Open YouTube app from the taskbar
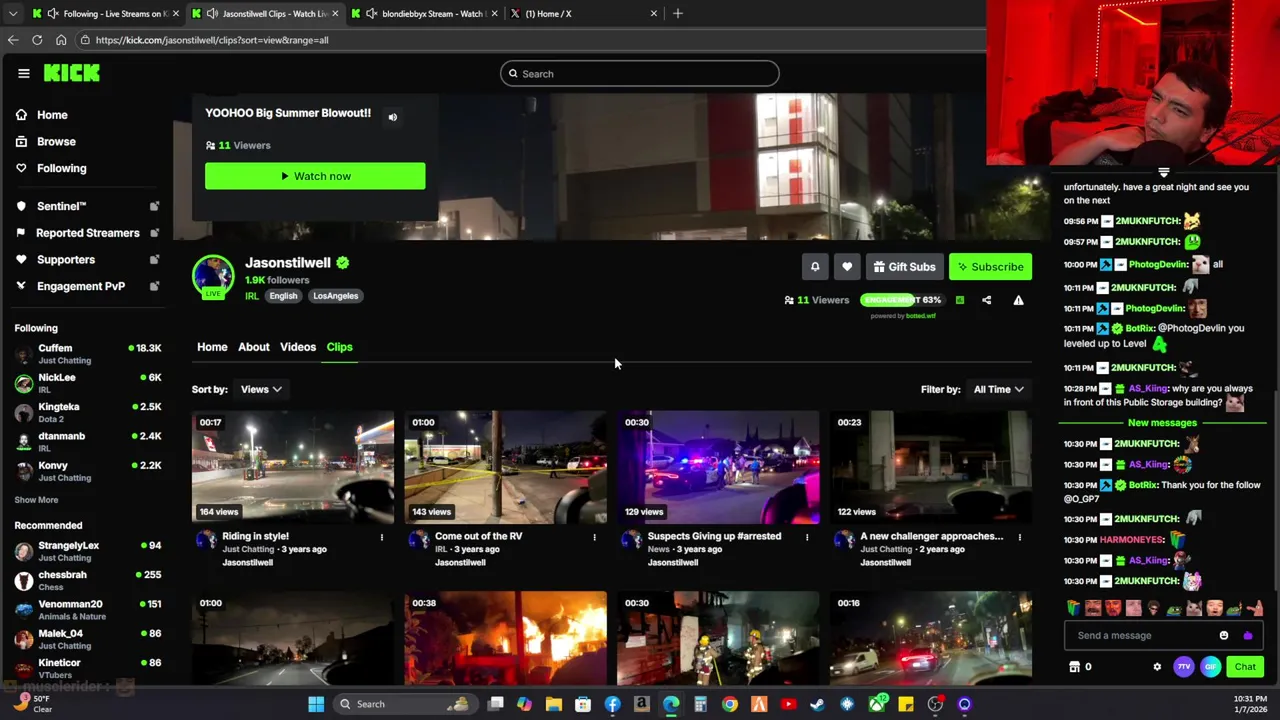1280x720 pixels. [x=788, y=704]
